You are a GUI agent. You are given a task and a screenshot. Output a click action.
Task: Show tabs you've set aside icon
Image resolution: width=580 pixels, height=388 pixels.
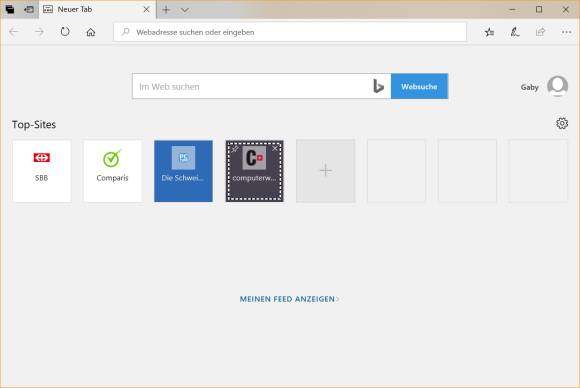pyautogui.click(x=10, y=10)
